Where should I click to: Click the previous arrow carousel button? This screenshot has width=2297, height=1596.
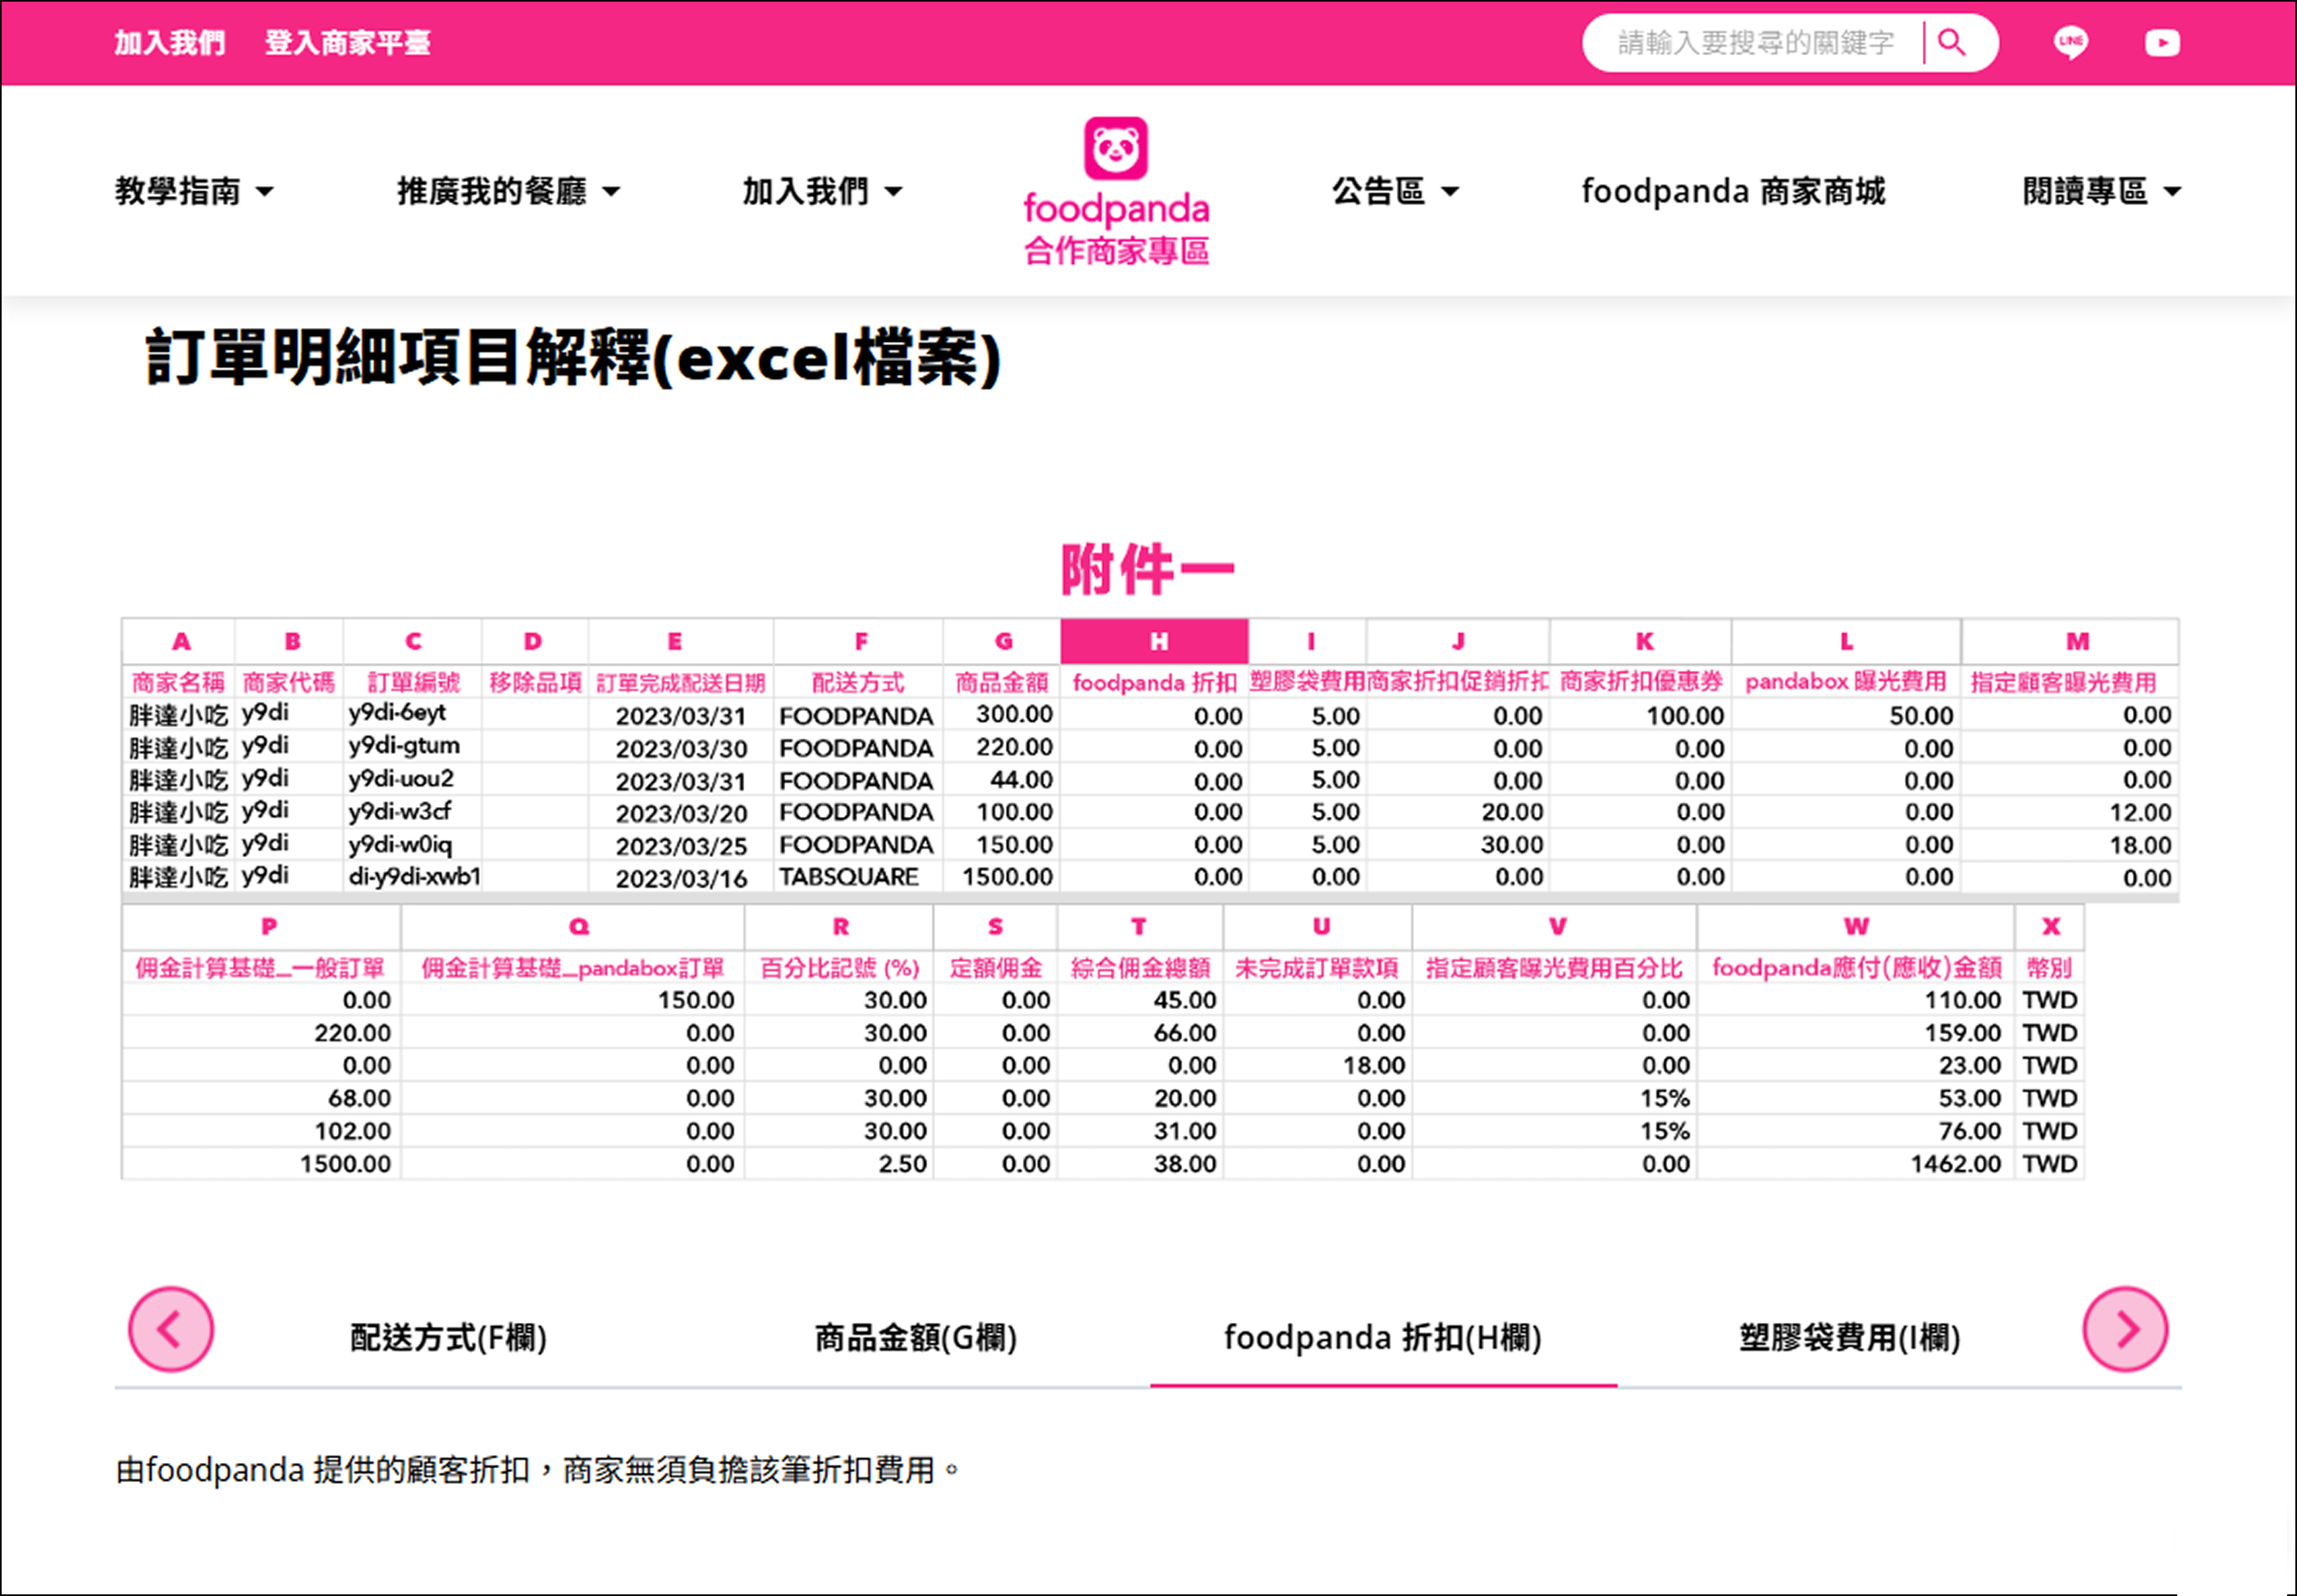[171, 1329]
